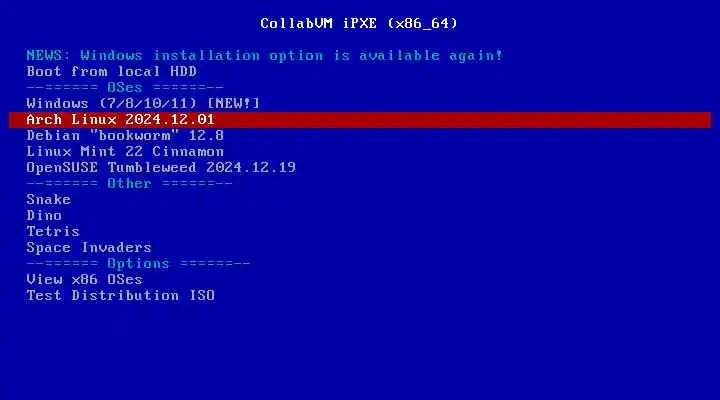This screenshot has width=720, height=400.
Task: Click the NEWS Windows installation announcement line
Action: (x=264, y=56)
